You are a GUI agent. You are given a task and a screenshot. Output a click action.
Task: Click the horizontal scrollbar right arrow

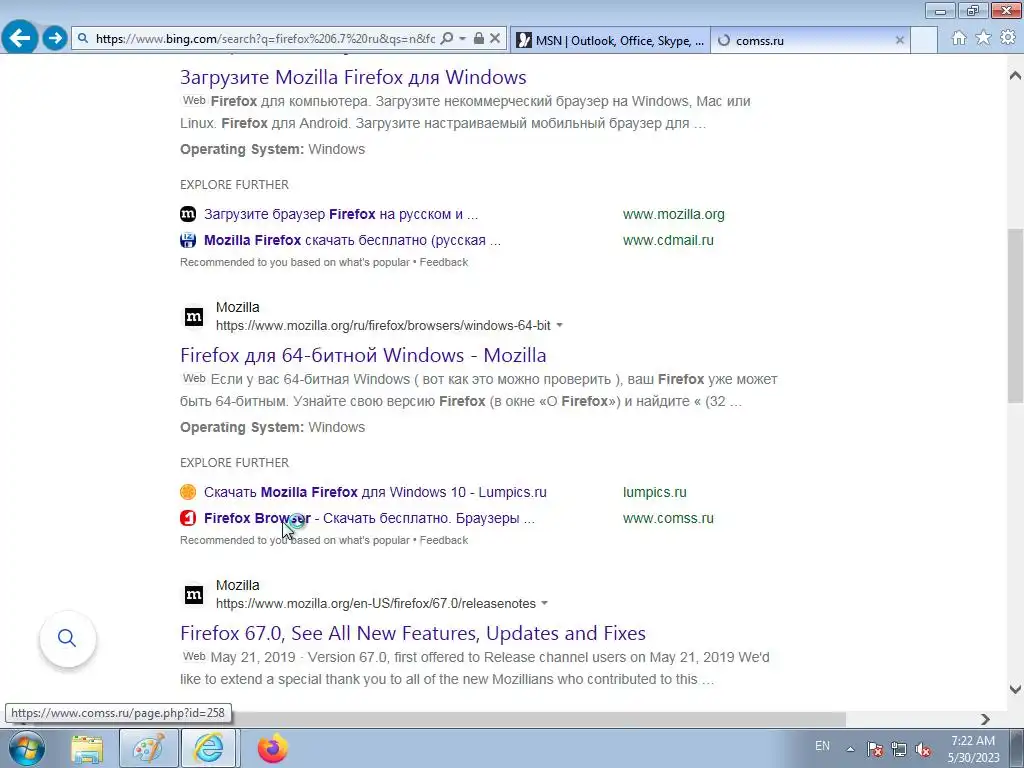[985, 719]
